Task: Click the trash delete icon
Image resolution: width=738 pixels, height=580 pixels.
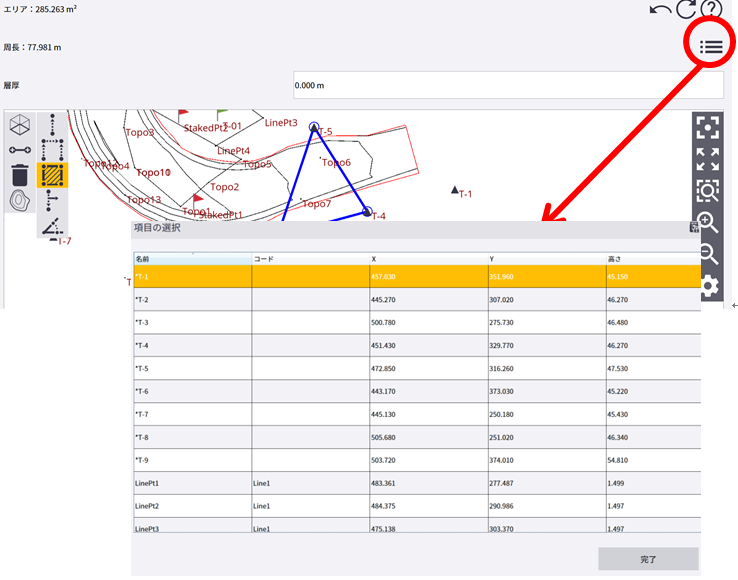Action: [x=19, y=175]
